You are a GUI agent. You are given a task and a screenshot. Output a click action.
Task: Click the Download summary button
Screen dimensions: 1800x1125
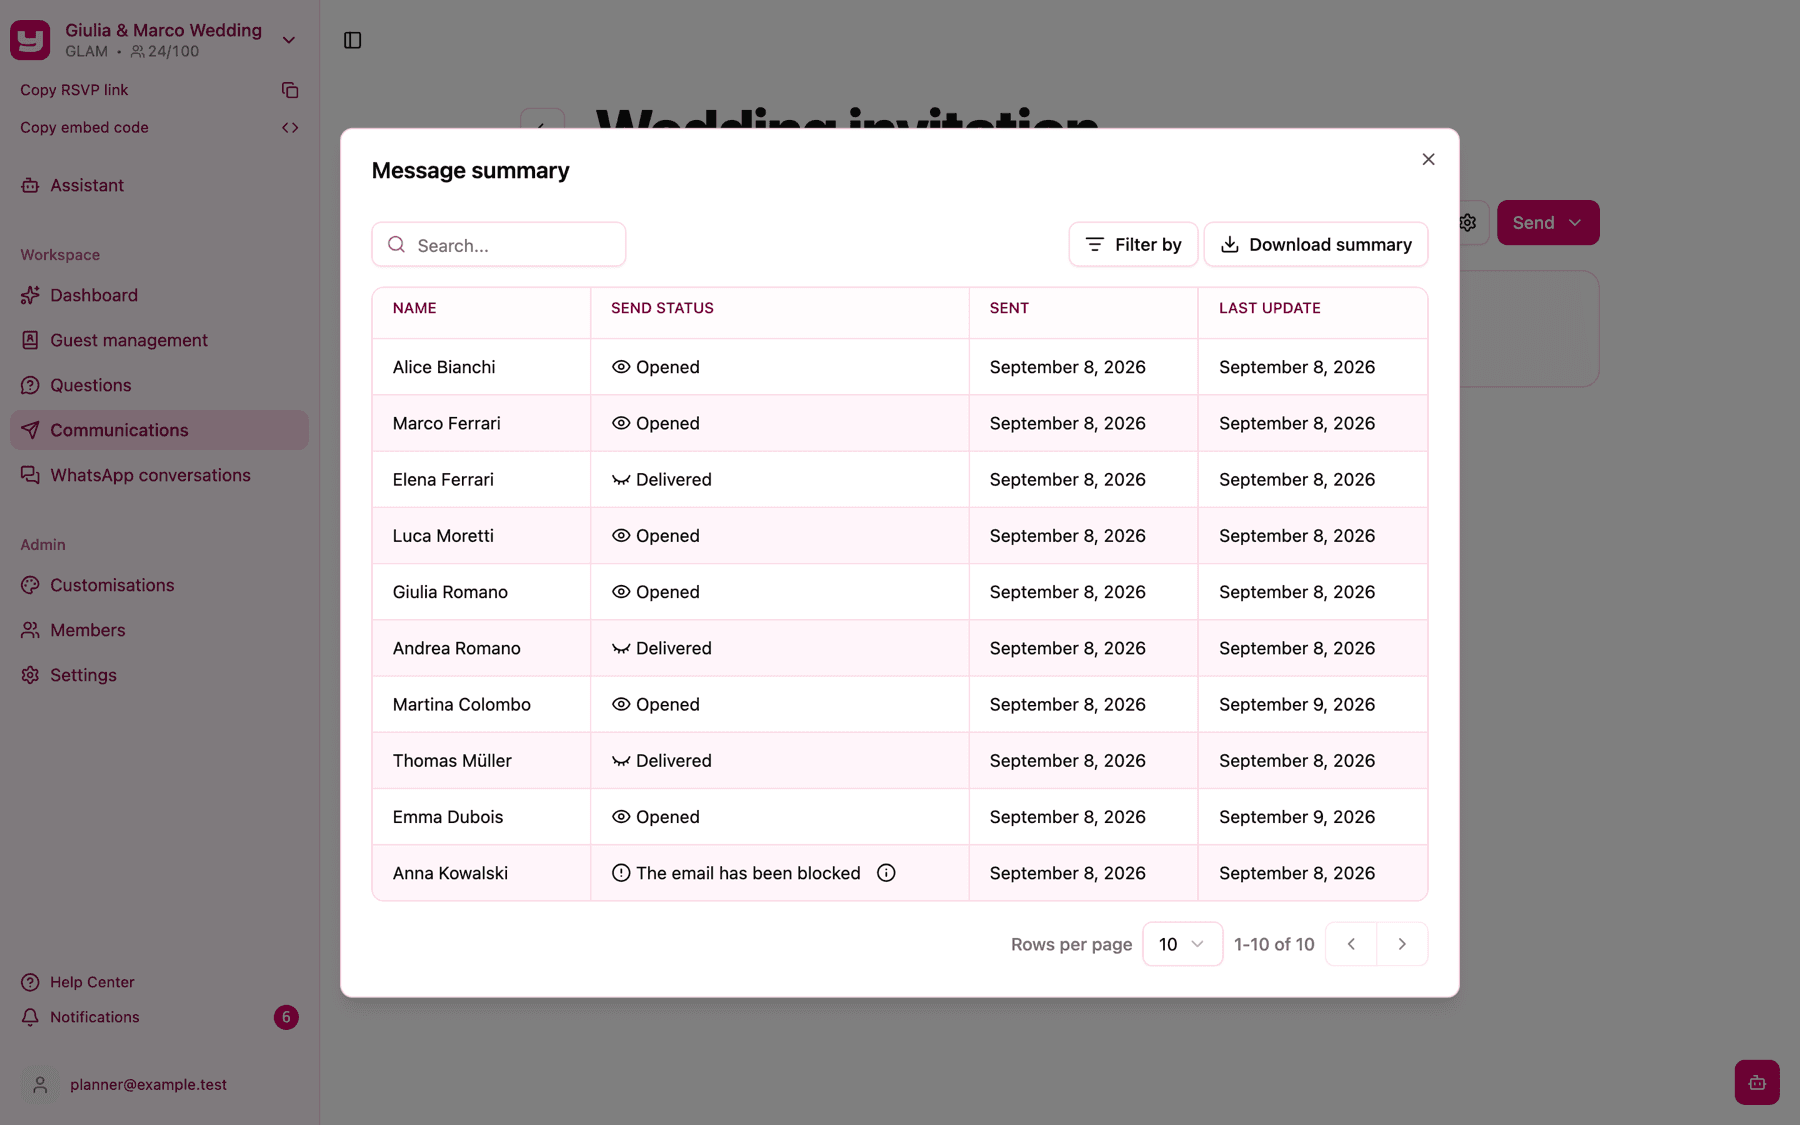[x=1316, y=245]
